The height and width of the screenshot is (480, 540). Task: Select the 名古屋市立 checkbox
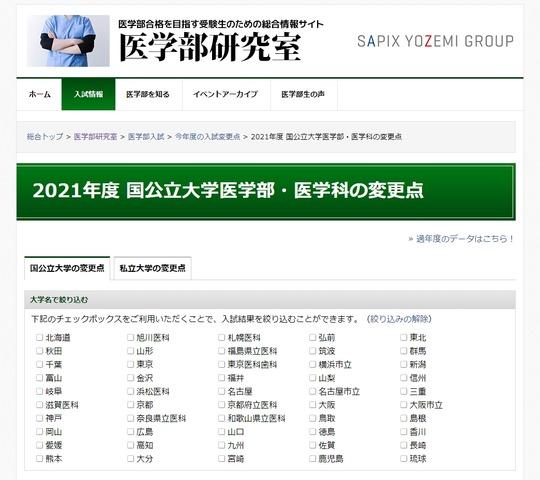312,391
